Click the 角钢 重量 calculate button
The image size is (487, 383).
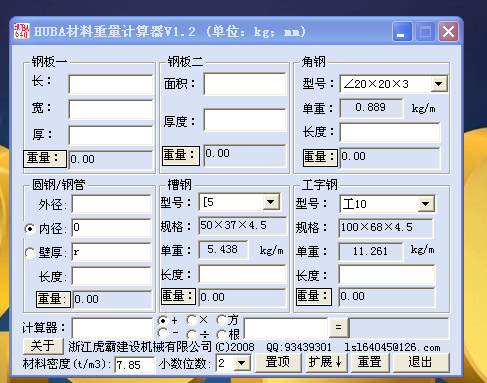coord(320,157)
